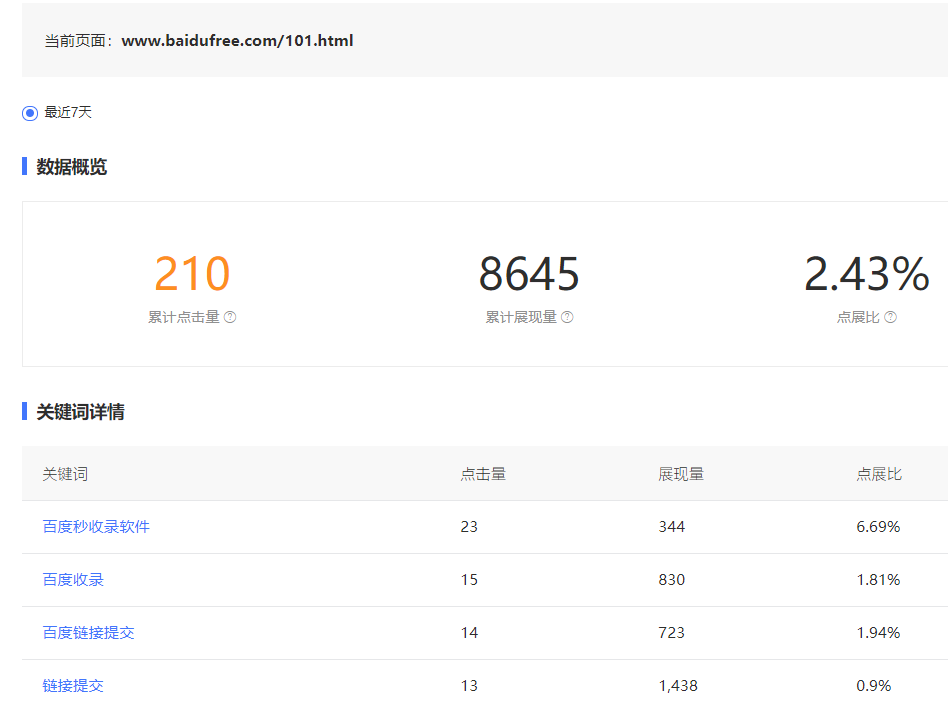
Task: Click the question mark icon after 点展比
Action: [890, 317]
